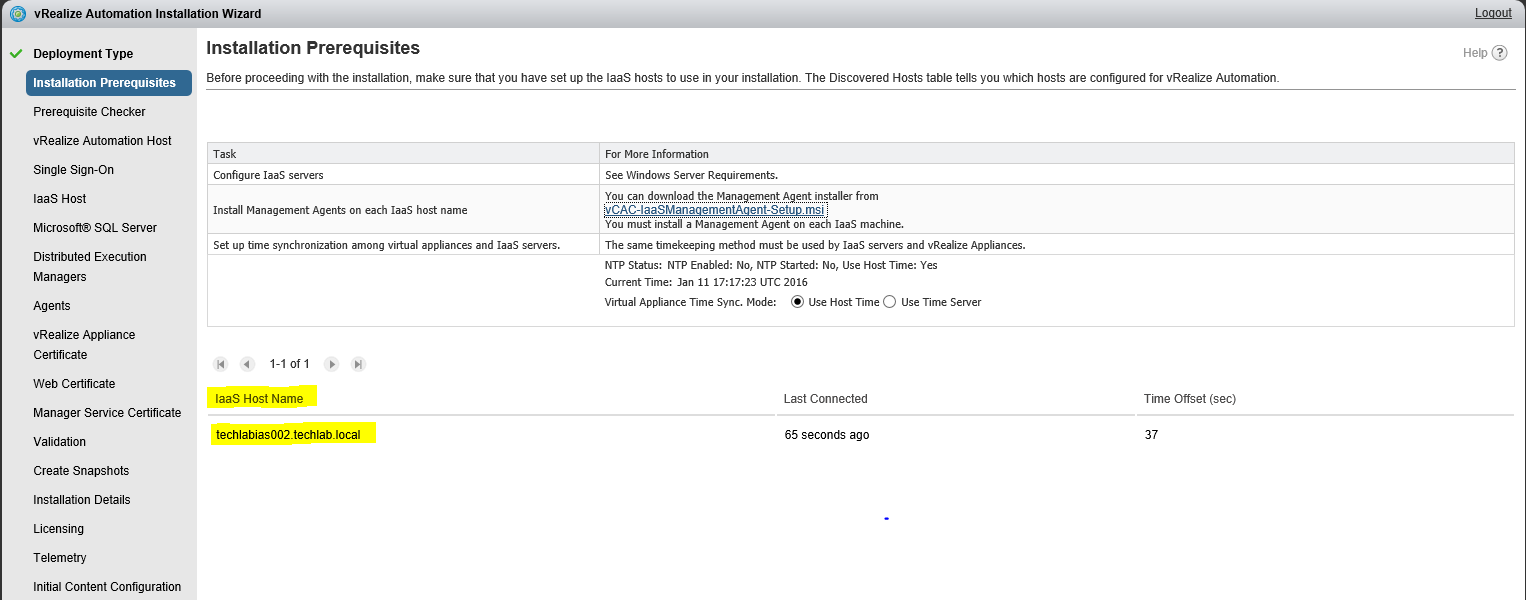Click the Help link text
The image size is (1526, 600).
click(x=1475, y=53)
